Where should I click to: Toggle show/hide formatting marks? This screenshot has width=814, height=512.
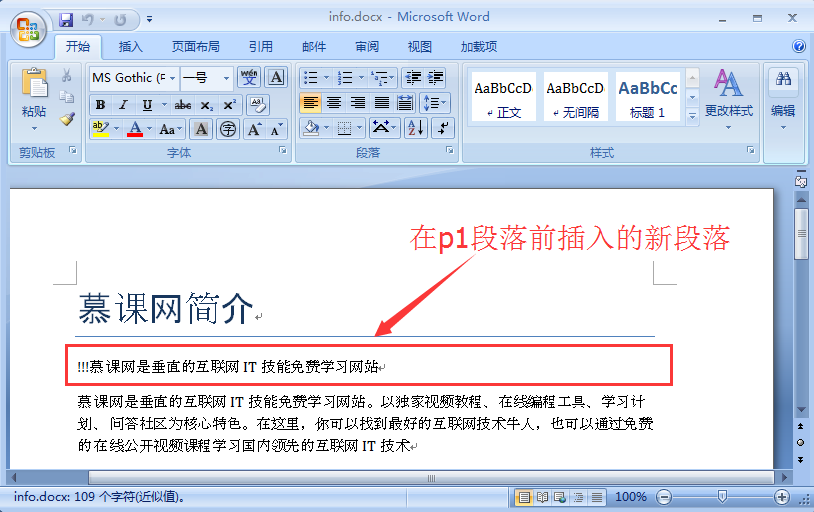coord(443,128)
